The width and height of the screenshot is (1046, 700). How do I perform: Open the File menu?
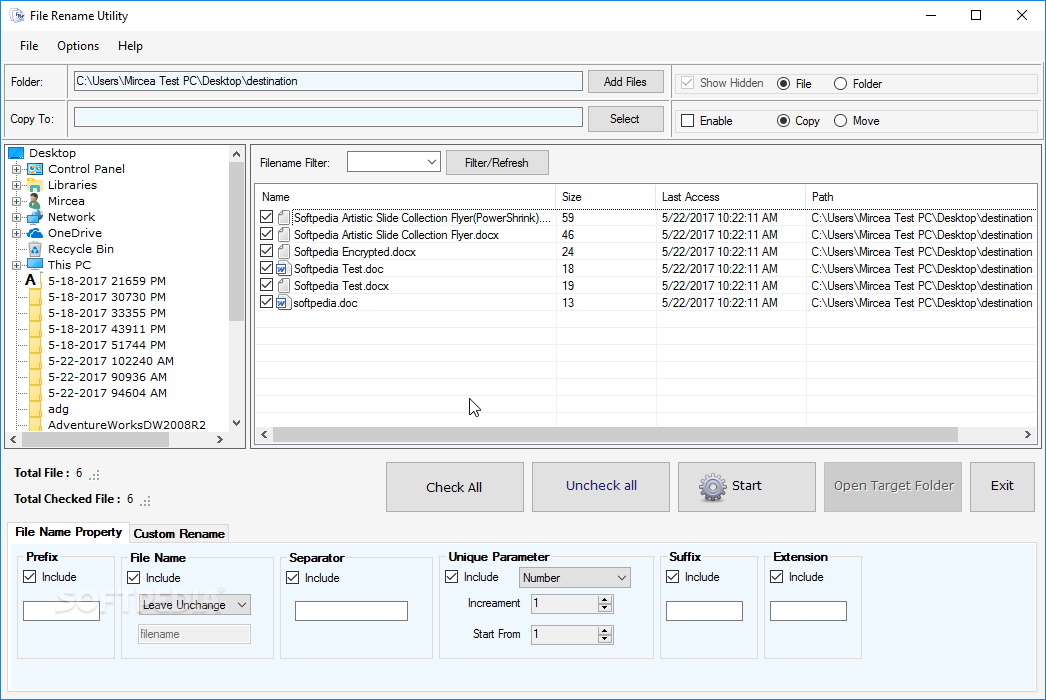coord(29,45)
